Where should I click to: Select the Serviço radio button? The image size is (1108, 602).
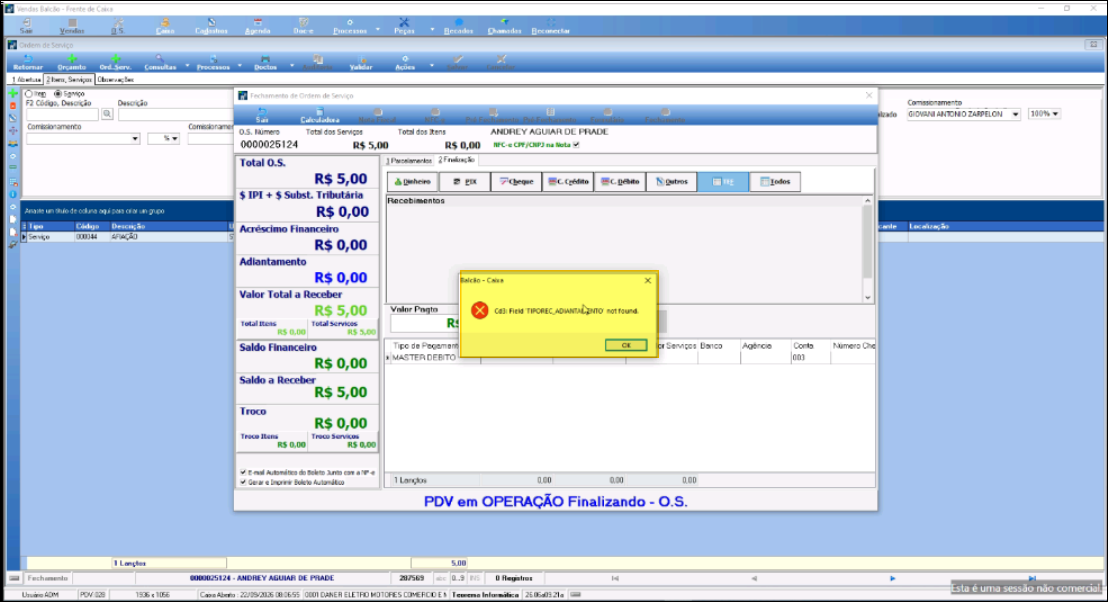coord(58,93)
